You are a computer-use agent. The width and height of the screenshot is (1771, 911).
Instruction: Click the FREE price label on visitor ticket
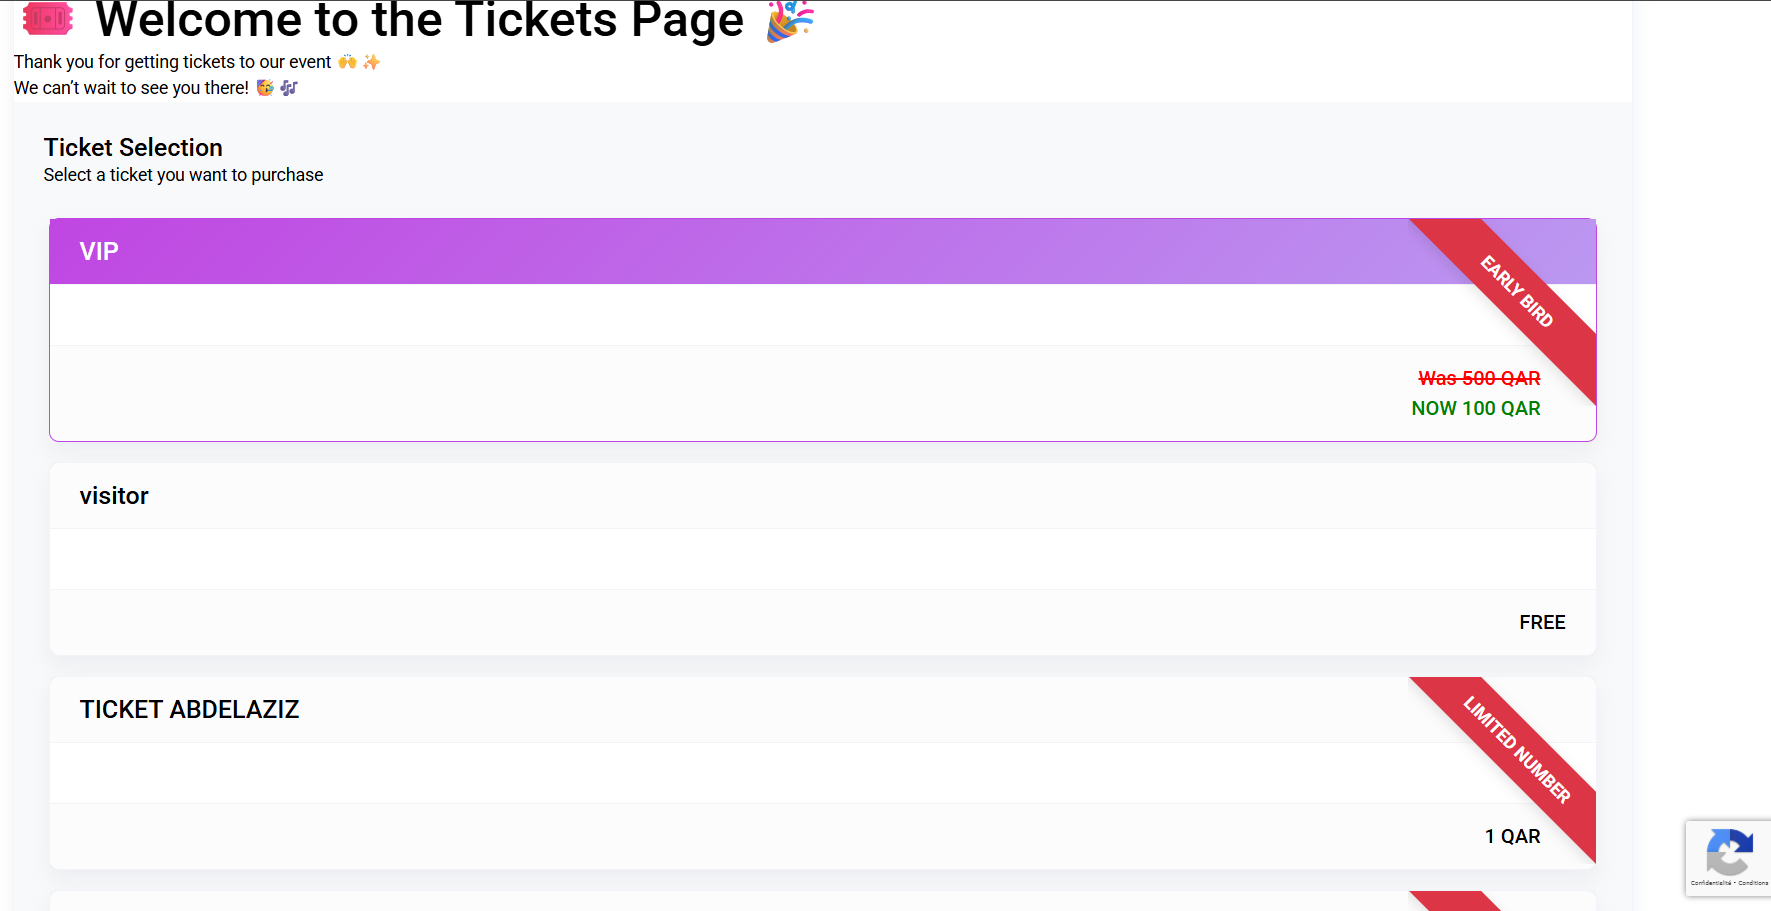point(1542,622)
